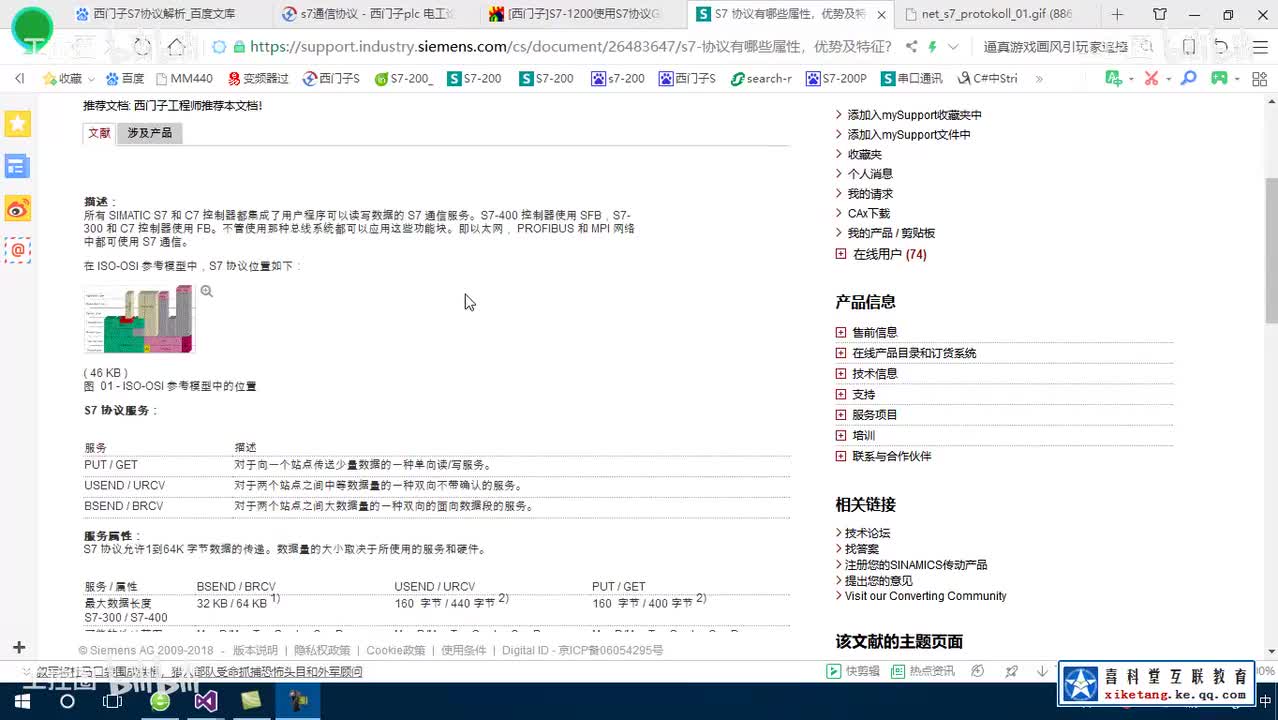Open the 隐私权政策 footer link
Viewport: 1278px width, 720px height.
pos(322,650)
